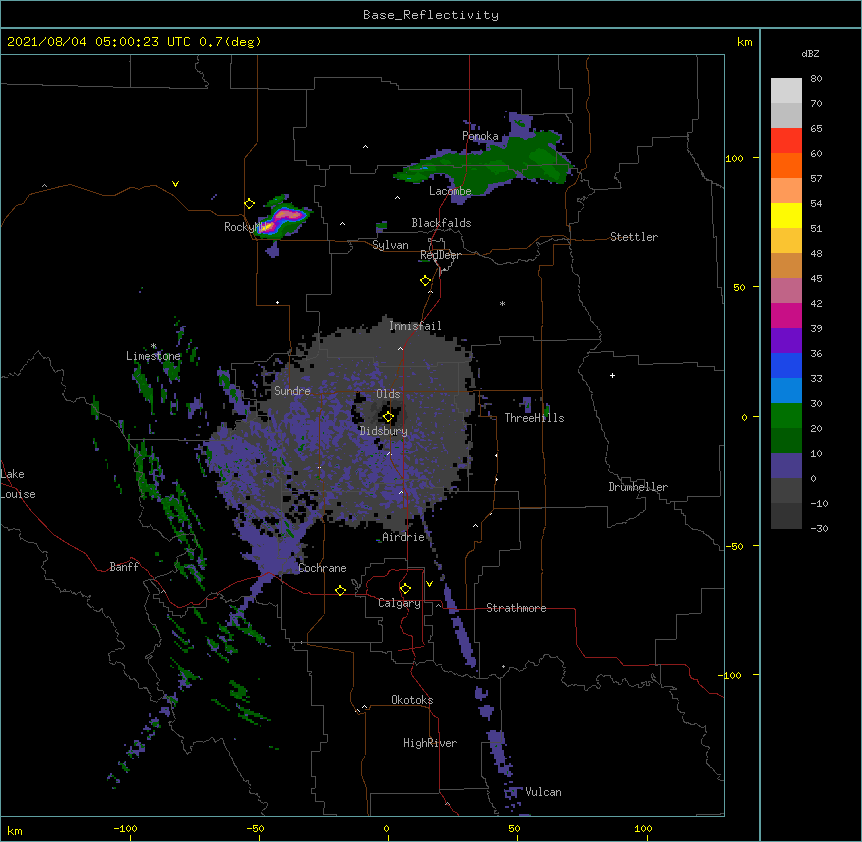Click the ThreeHills city label
Image resolution: width=862 pixels, height=842 pixels.
pos(535,418)
